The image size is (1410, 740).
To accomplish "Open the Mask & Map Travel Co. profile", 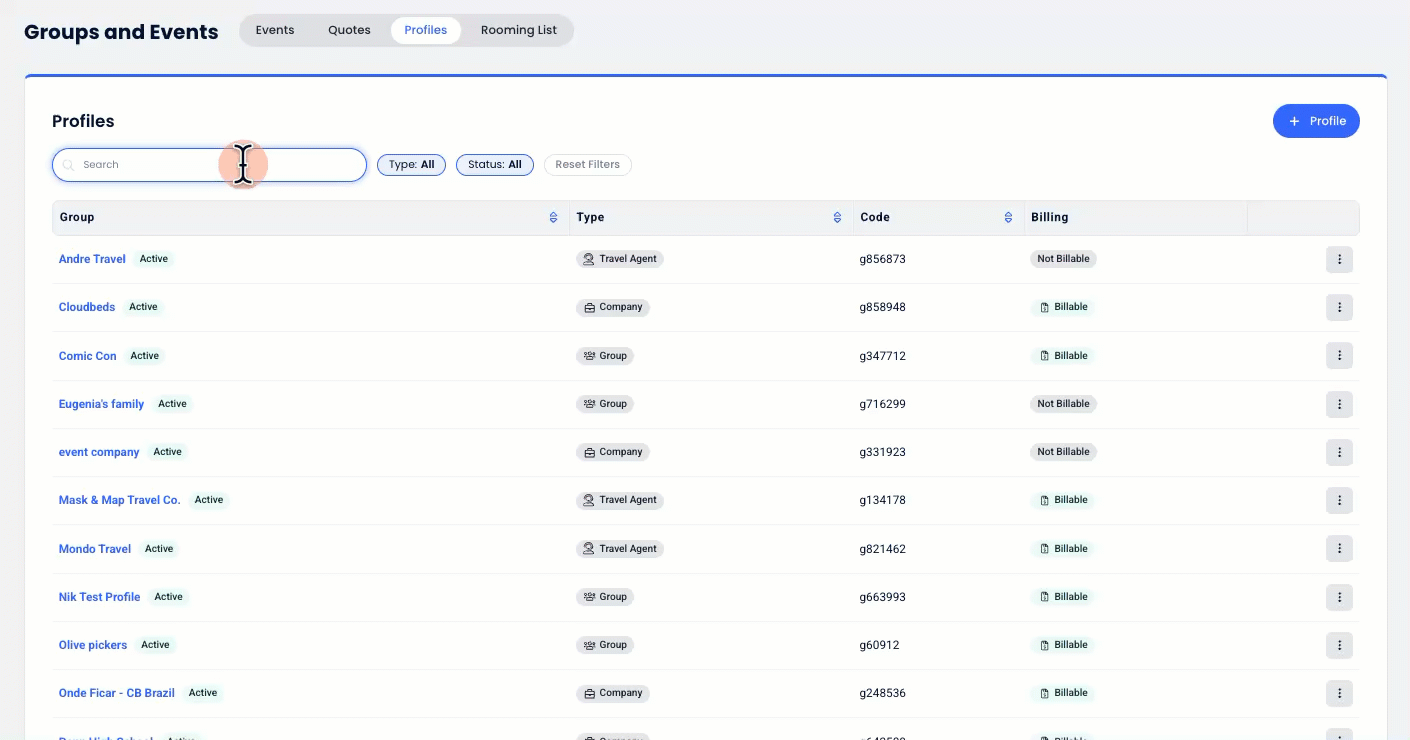I will coord(119,500).
